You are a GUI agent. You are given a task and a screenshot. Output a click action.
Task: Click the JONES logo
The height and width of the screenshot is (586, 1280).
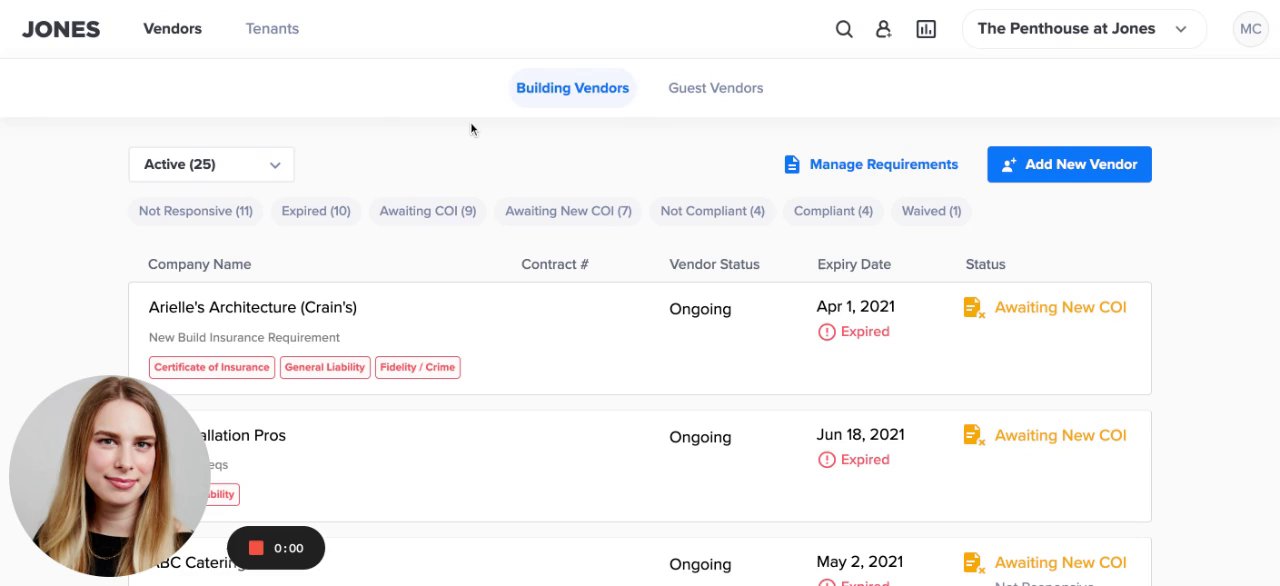pos(61,29)
